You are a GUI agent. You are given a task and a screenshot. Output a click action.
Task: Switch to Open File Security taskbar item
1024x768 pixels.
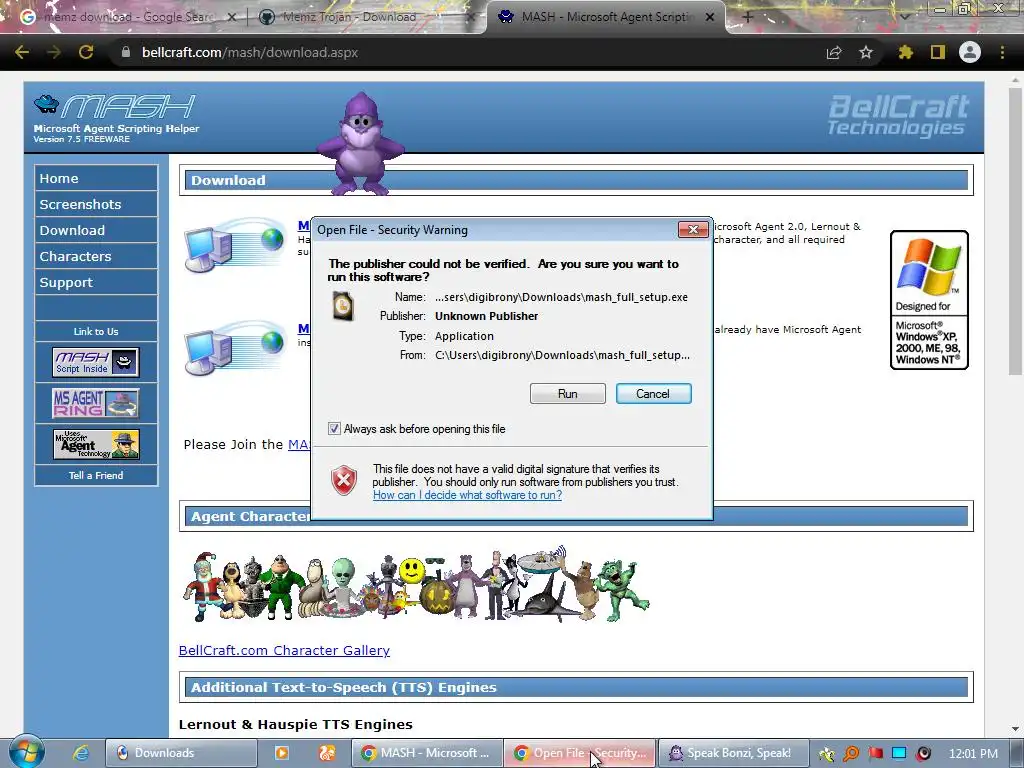tap(580, 753)
